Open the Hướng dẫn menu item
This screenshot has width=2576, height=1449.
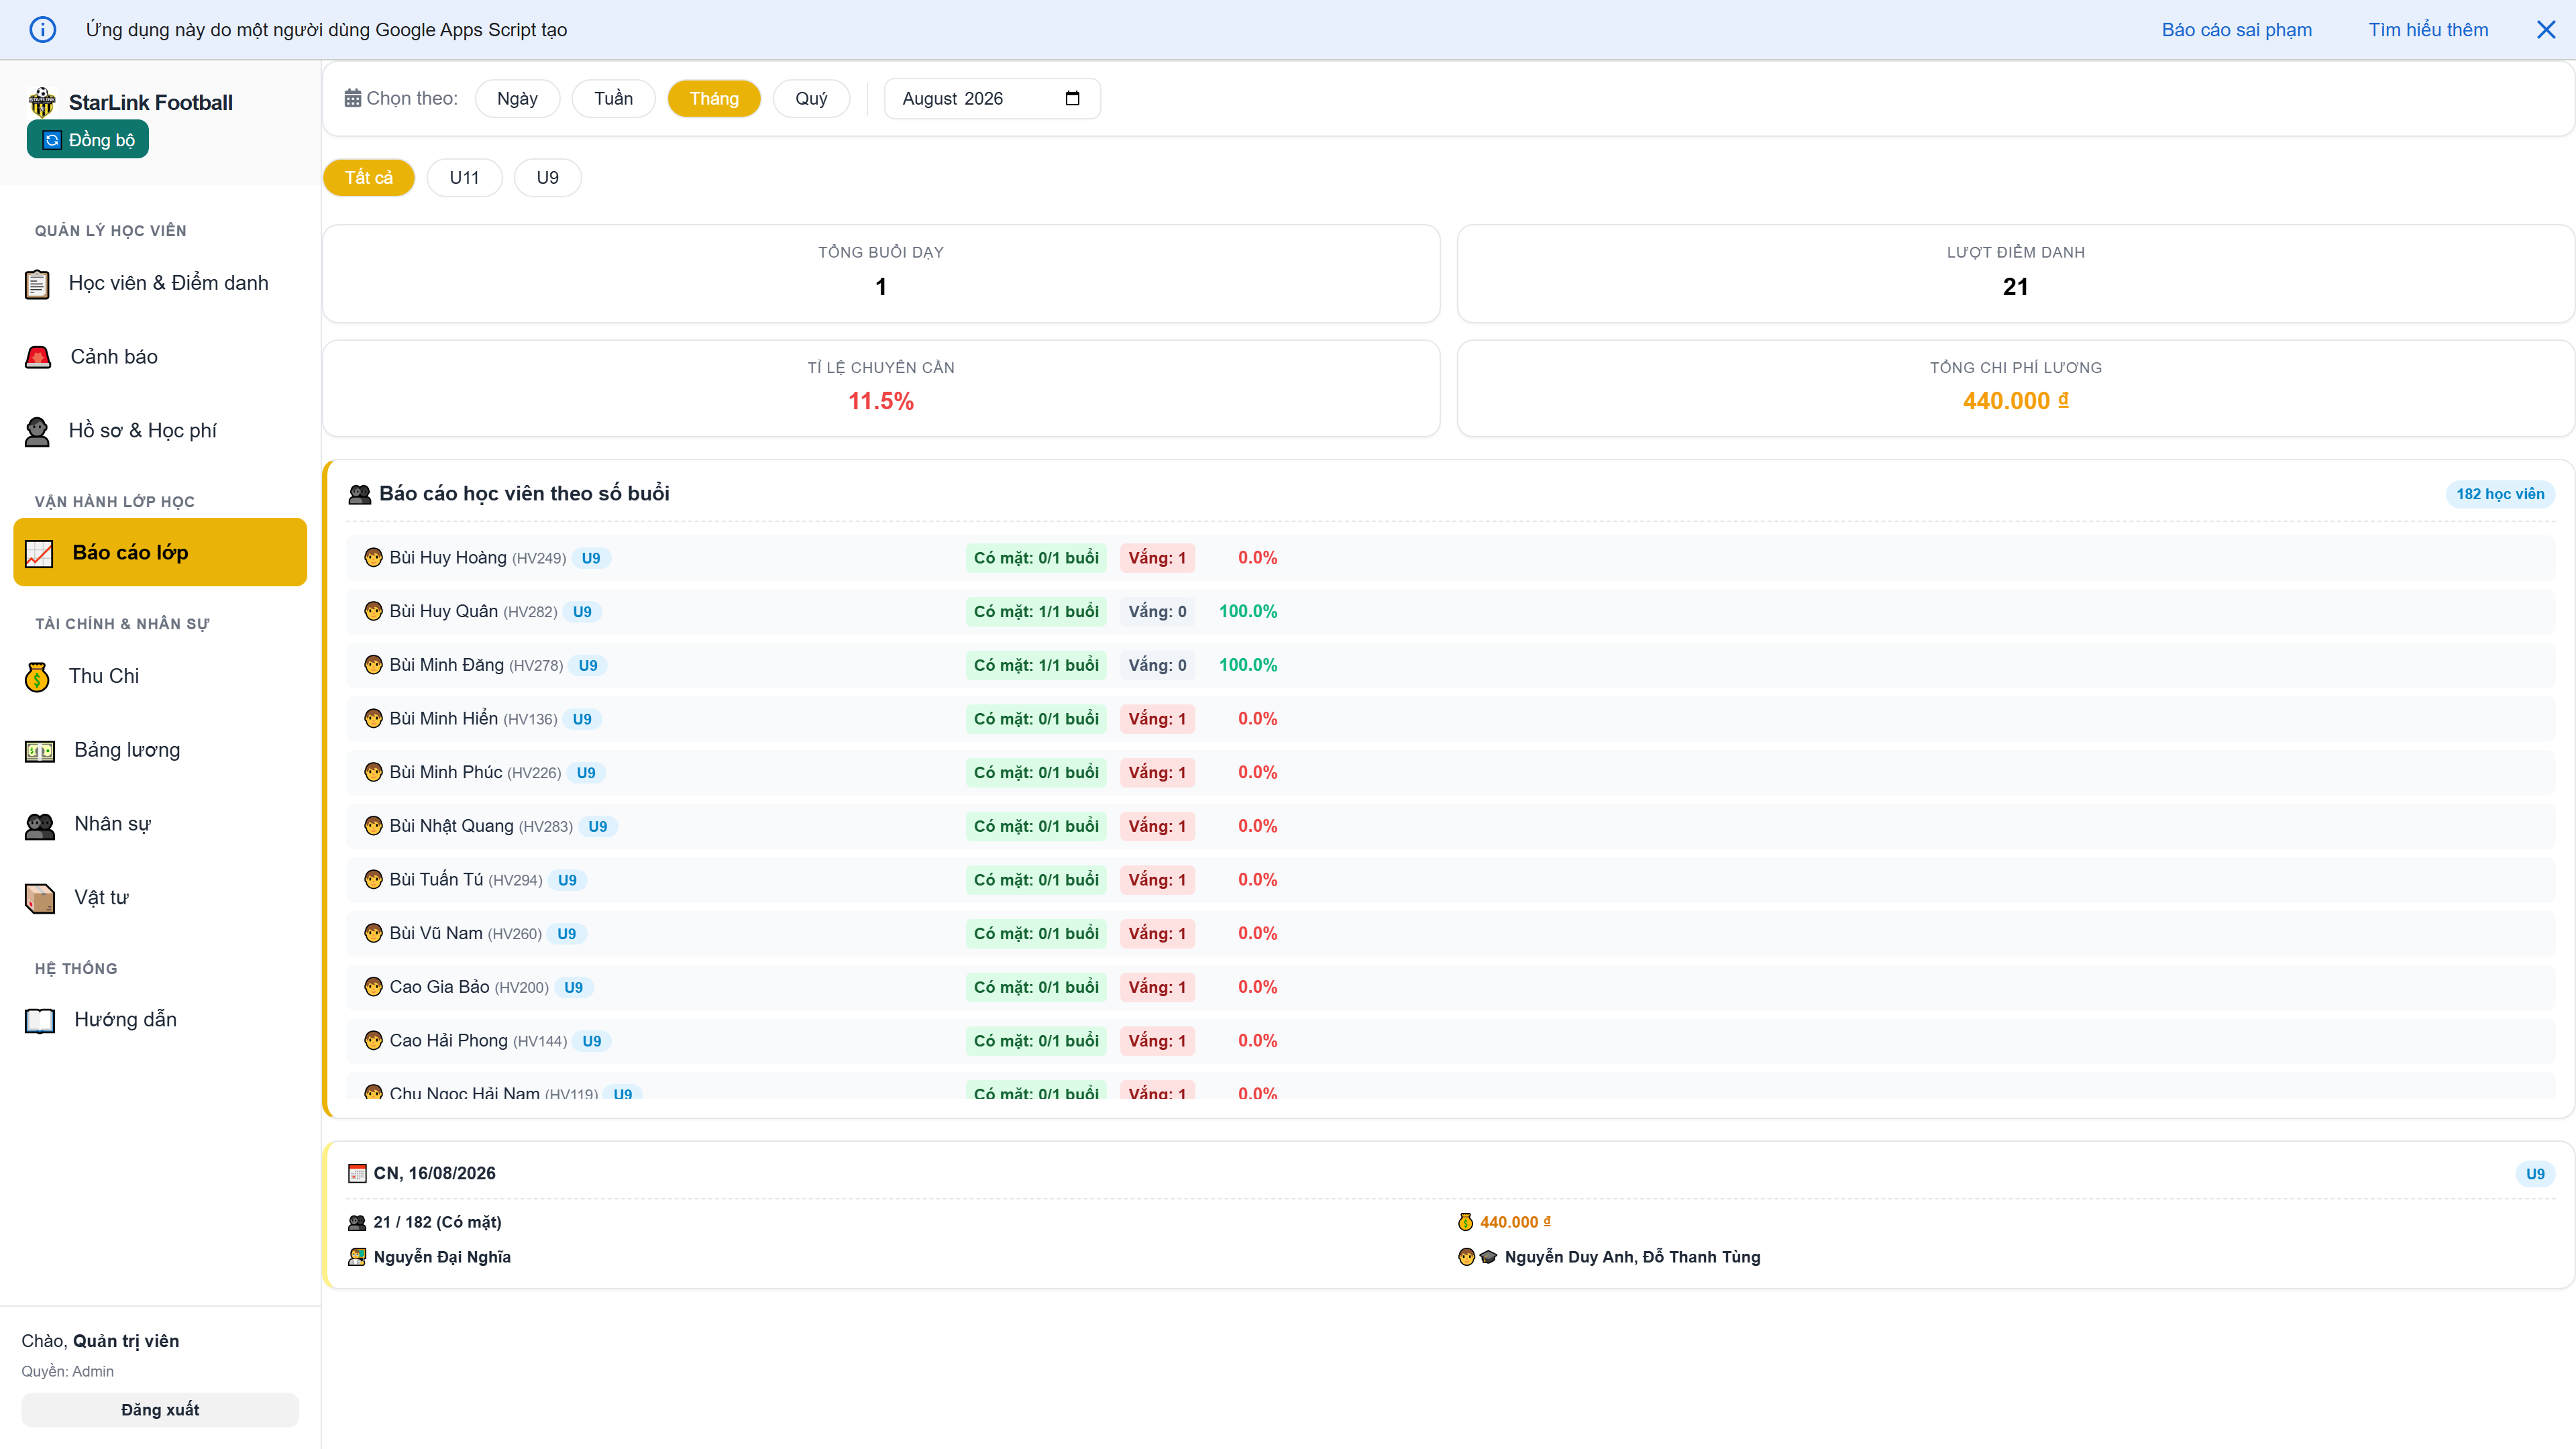(160, 1020)
